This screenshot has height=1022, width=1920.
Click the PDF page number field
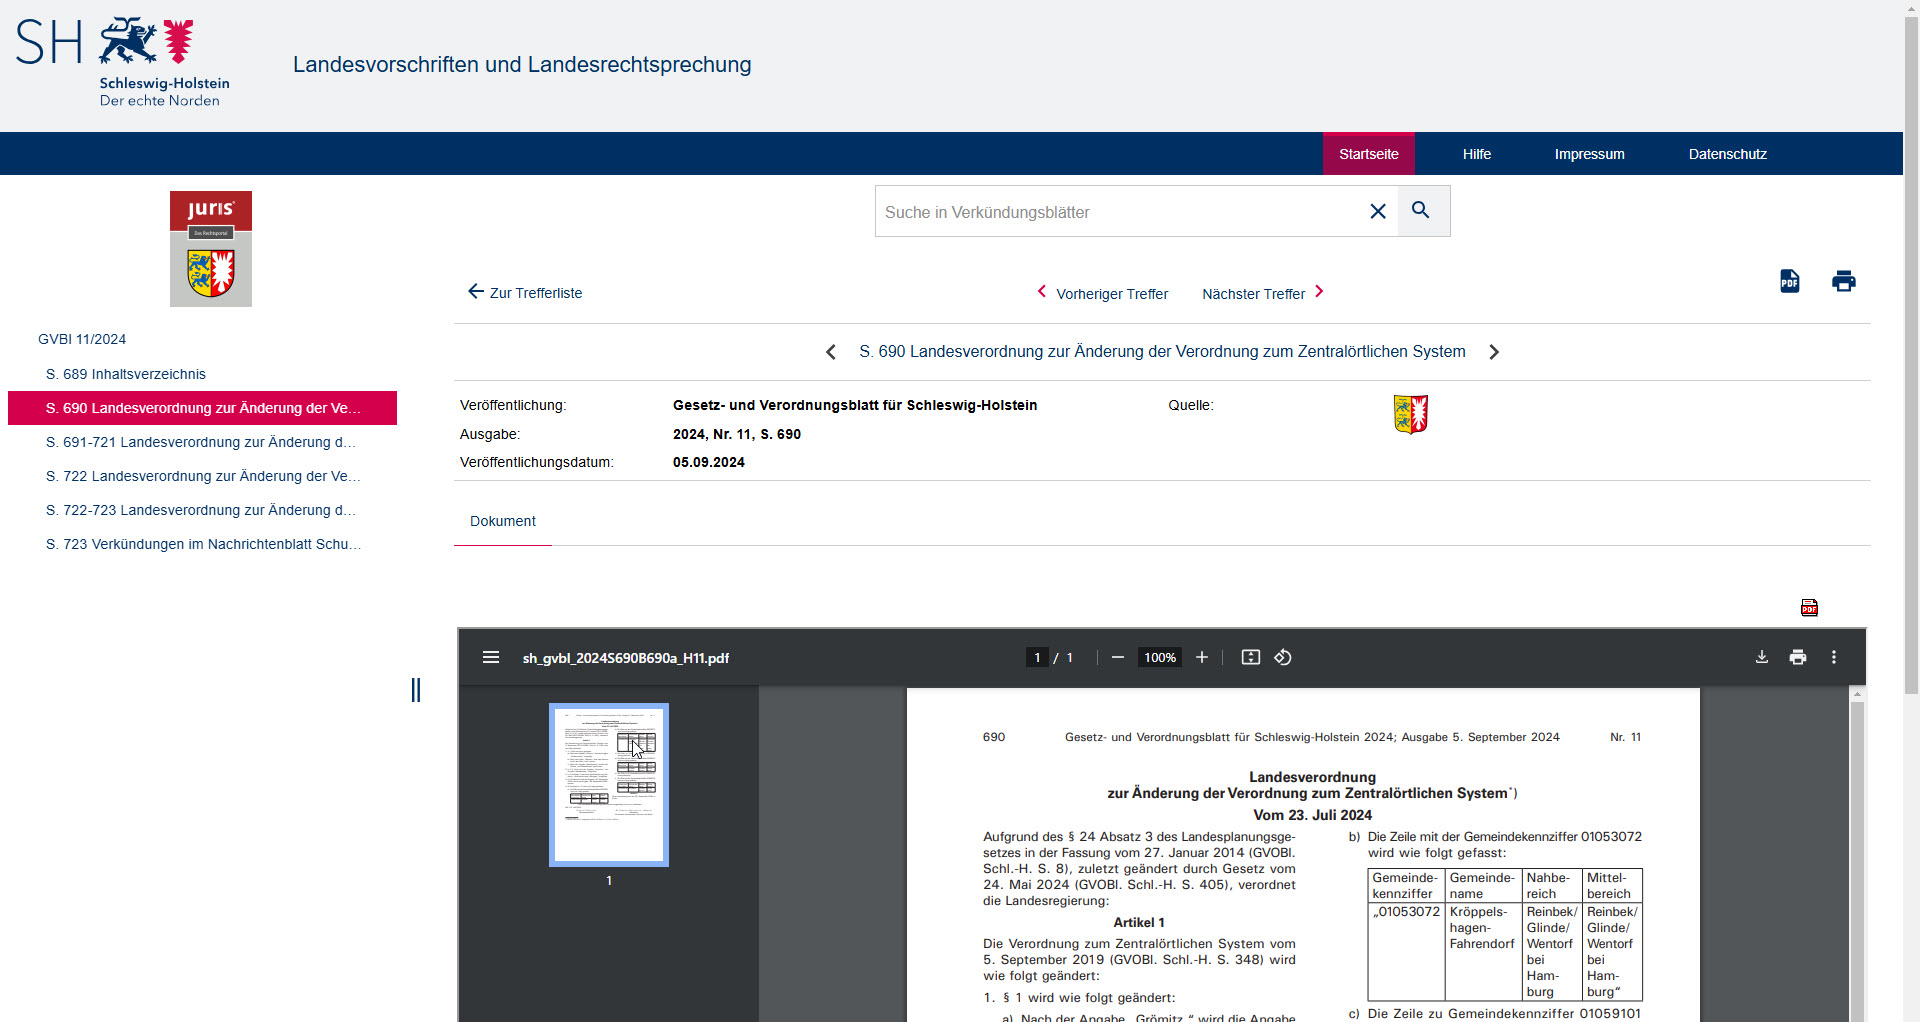pyautogui.click(x=1037, y=657)
